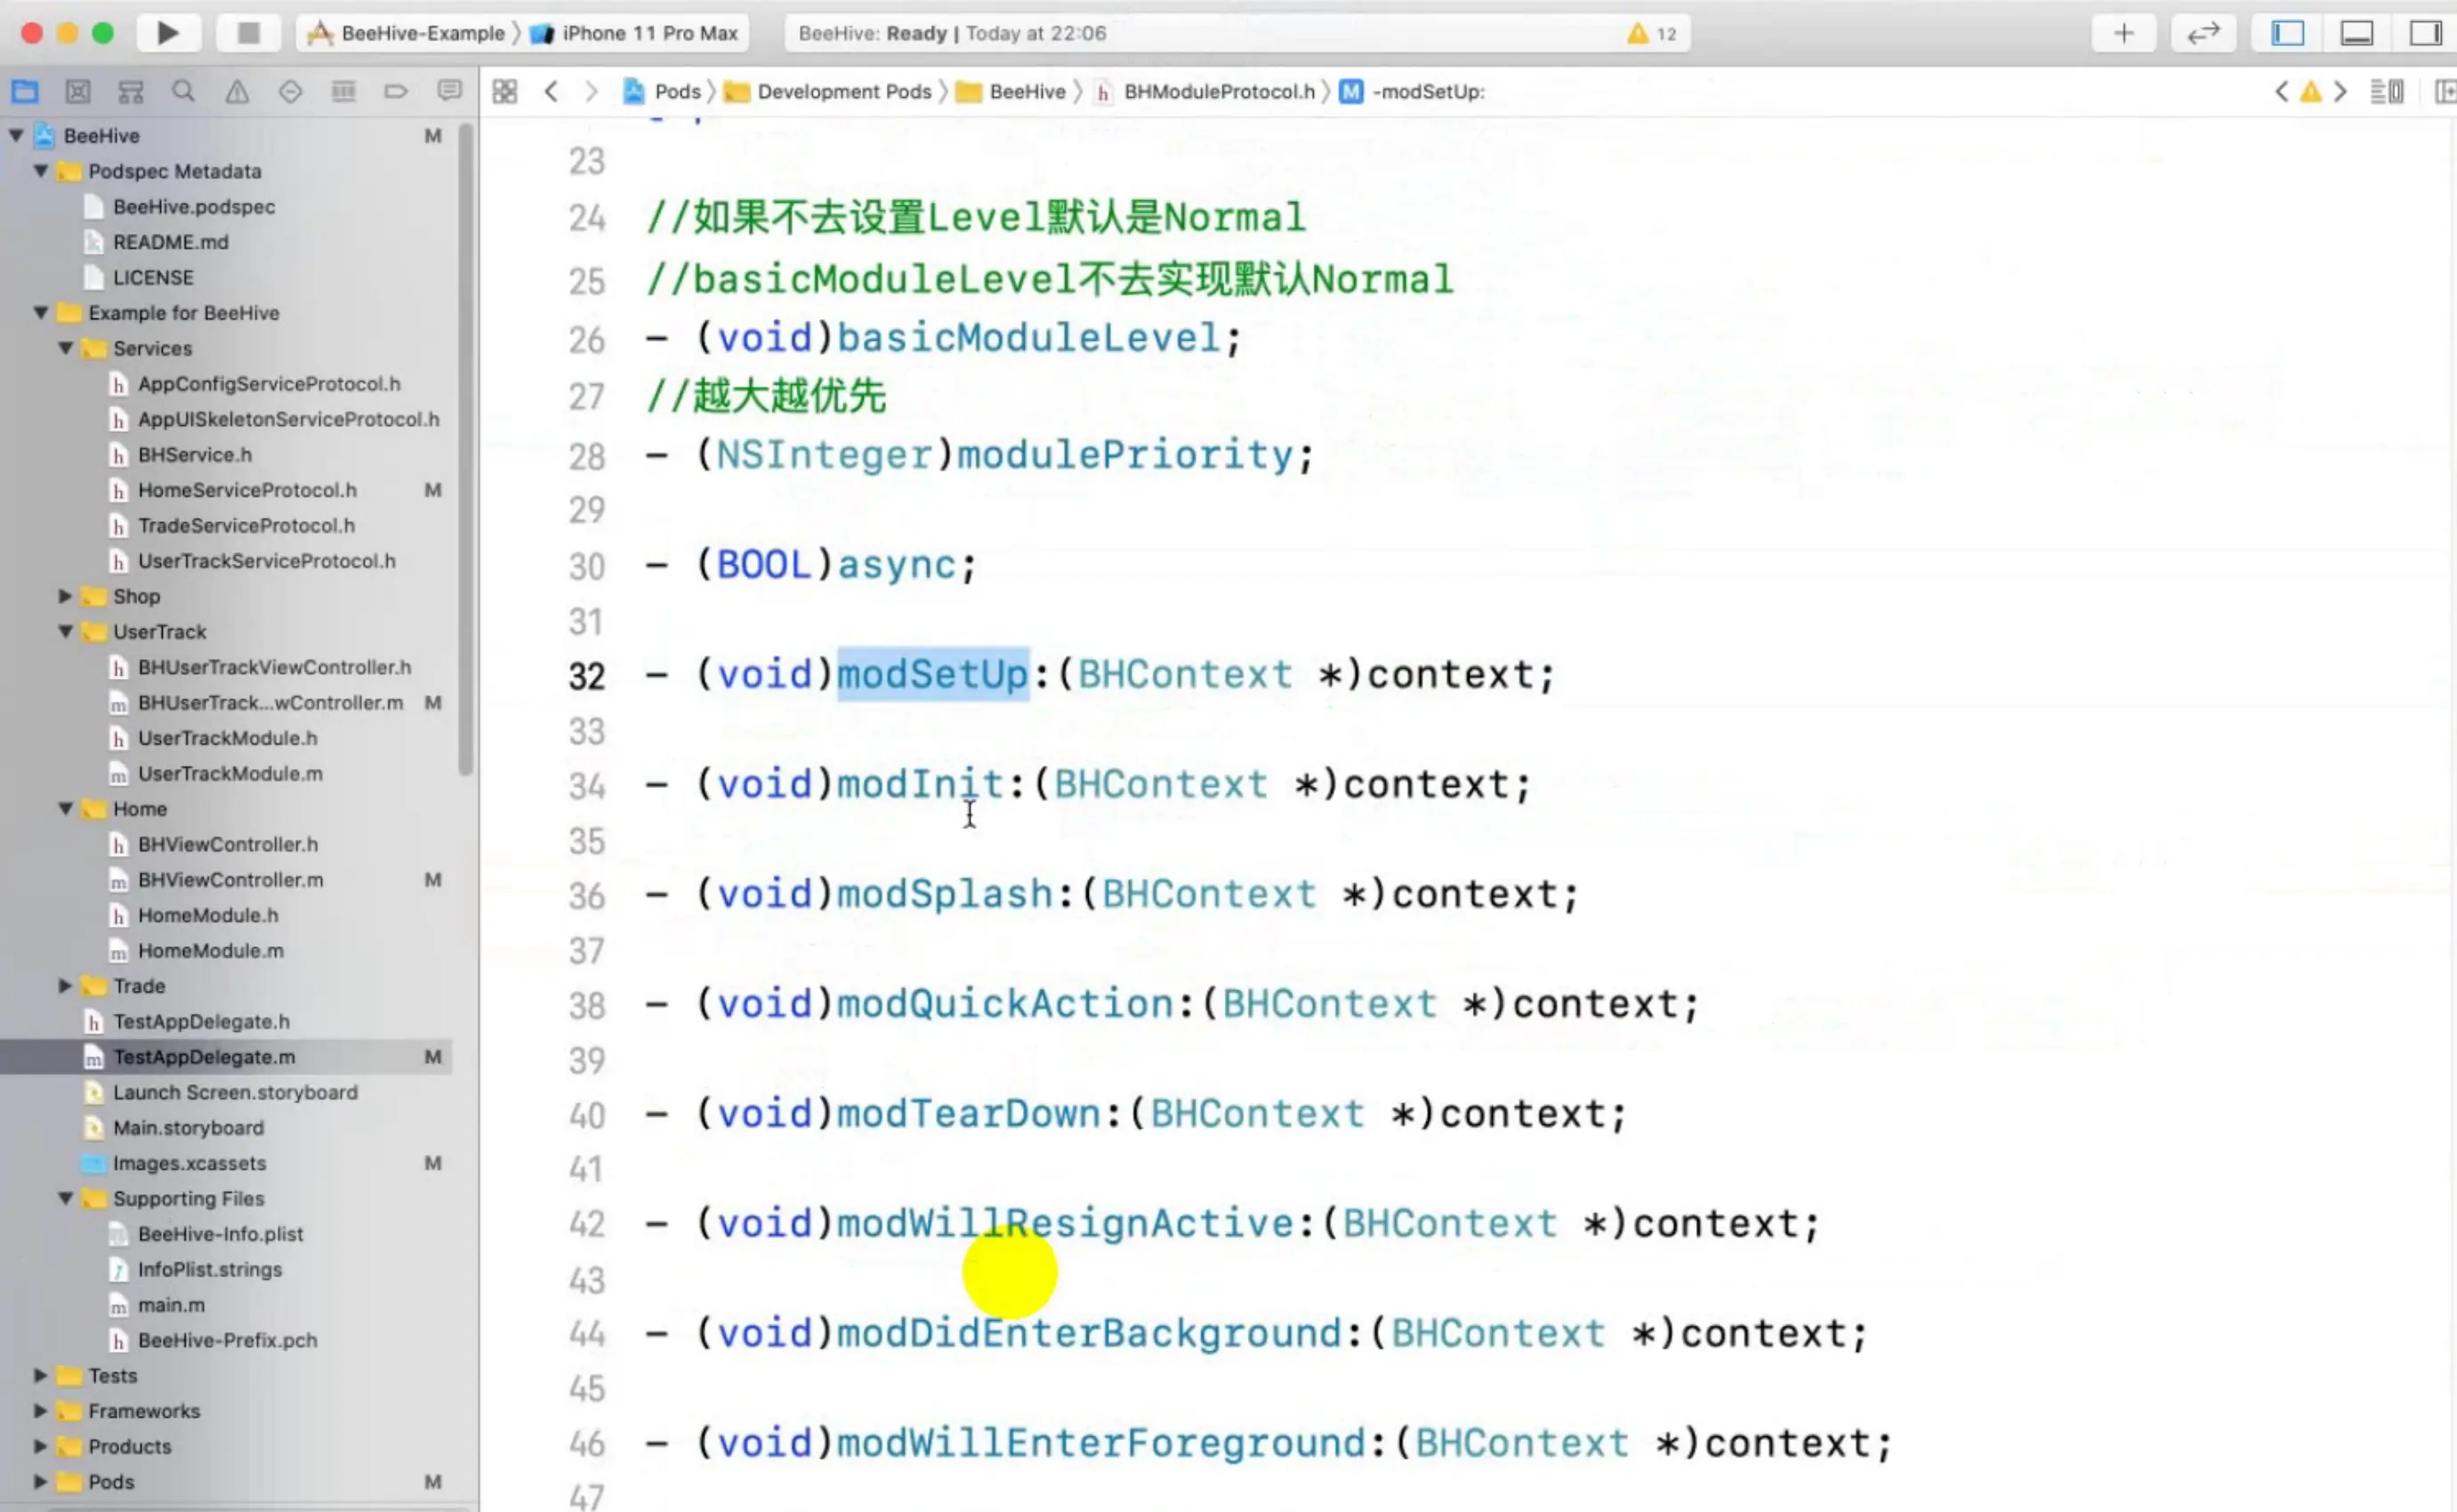Select BHModuleProtocol.h in the jump bar
Screen dimensions: 2457x1512
[1218, 92]
